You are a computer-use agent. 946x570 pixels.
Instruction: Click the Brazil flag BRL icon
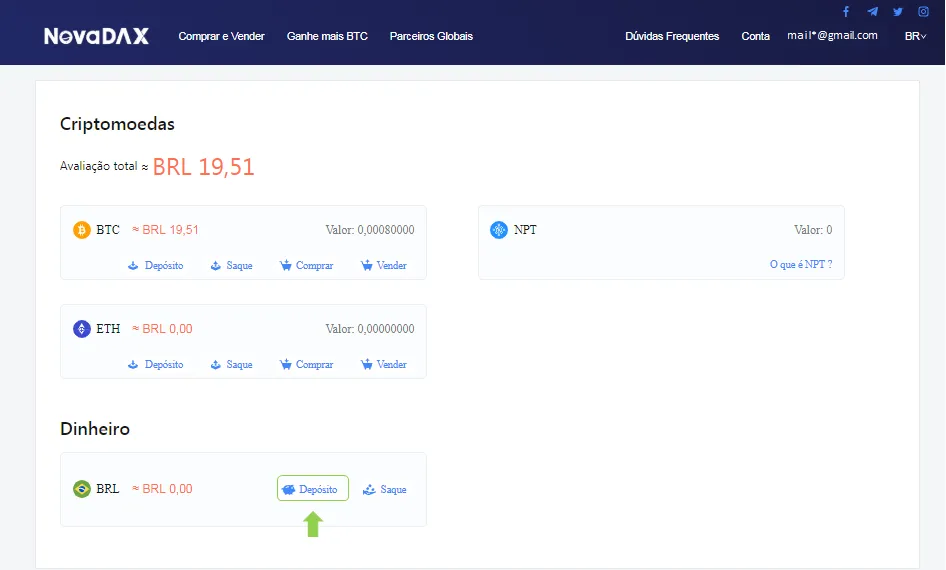click(x=81, y=489)
